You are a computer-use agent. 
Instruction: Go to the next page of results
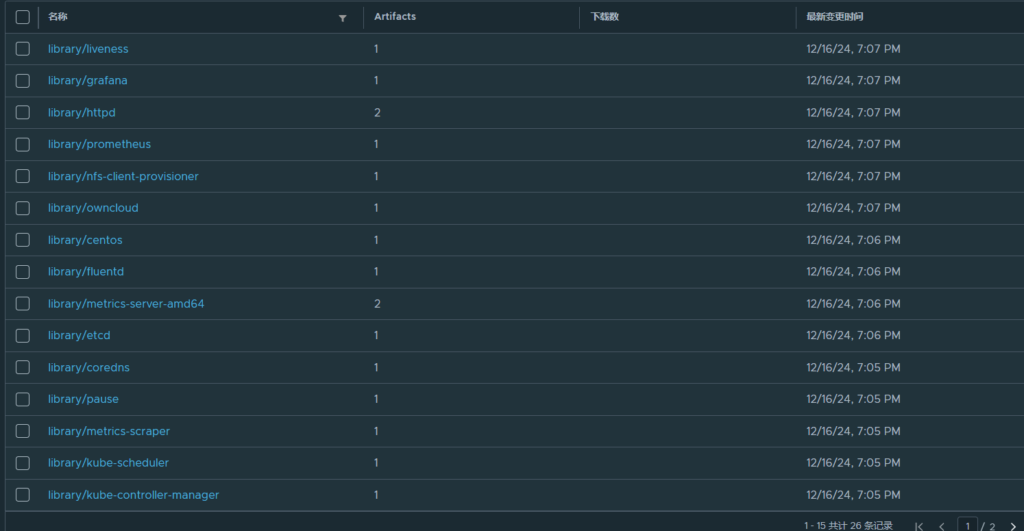(1012, 525)
